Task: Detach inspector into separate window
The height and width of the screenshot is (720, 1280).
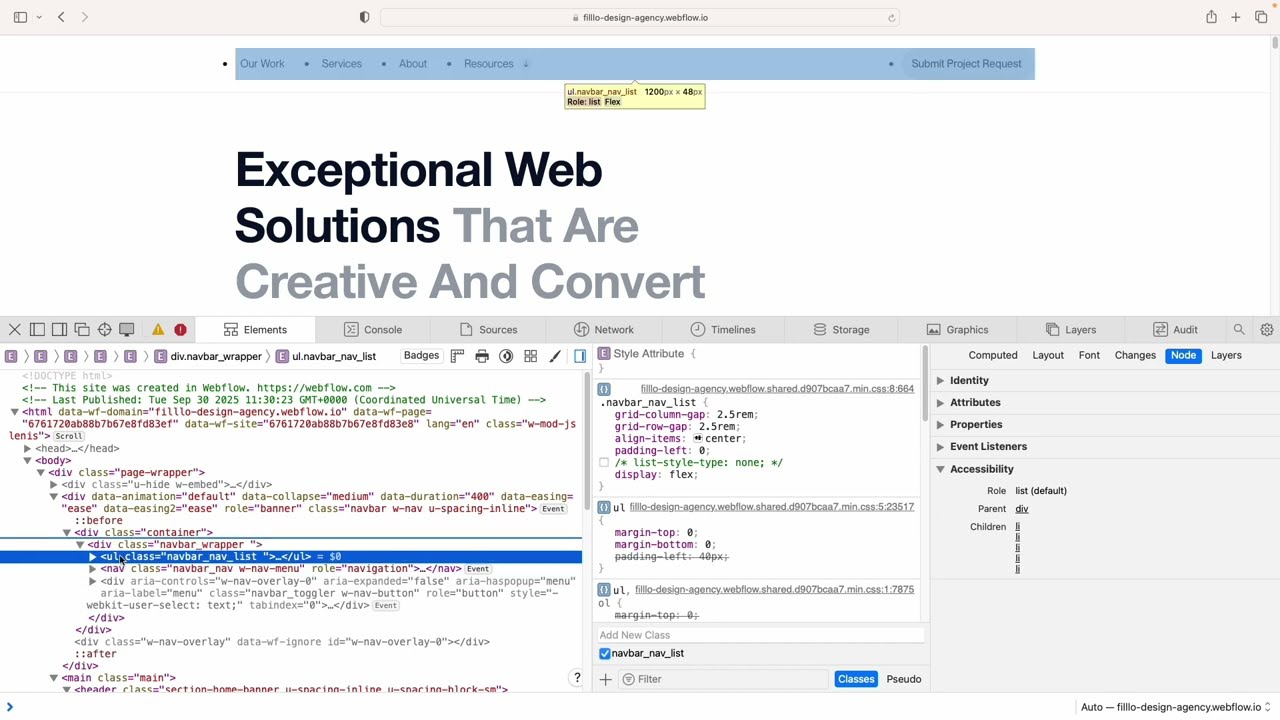Action: [x=82, y=329]
